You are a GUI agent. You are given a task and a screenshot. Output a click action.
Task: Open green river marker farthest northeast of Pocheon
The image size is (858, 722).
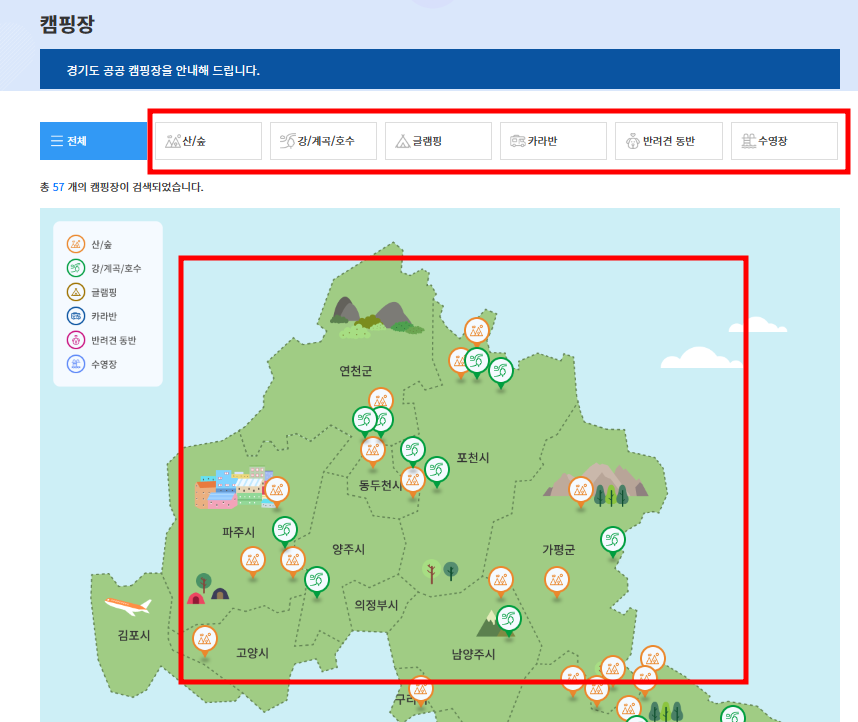pos(501,371)
